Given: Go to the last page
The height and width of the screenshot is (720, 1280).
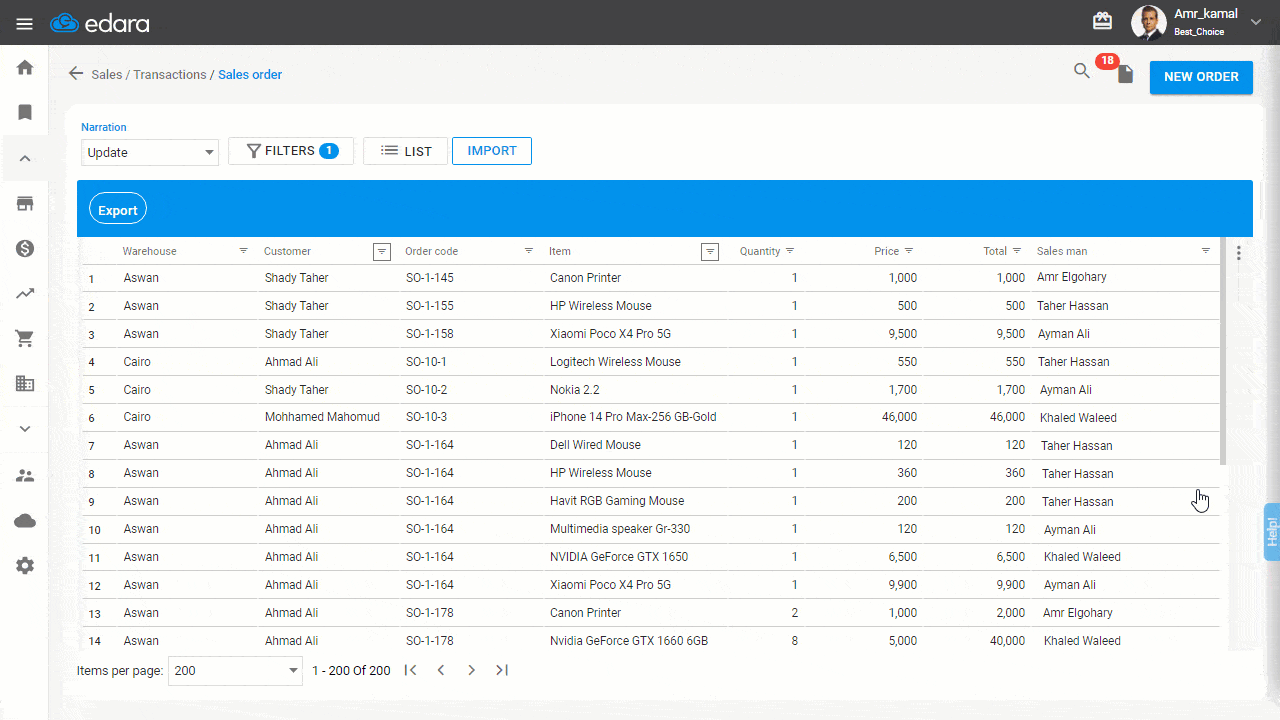Looking at the screenshot, I should pos(502,670).
